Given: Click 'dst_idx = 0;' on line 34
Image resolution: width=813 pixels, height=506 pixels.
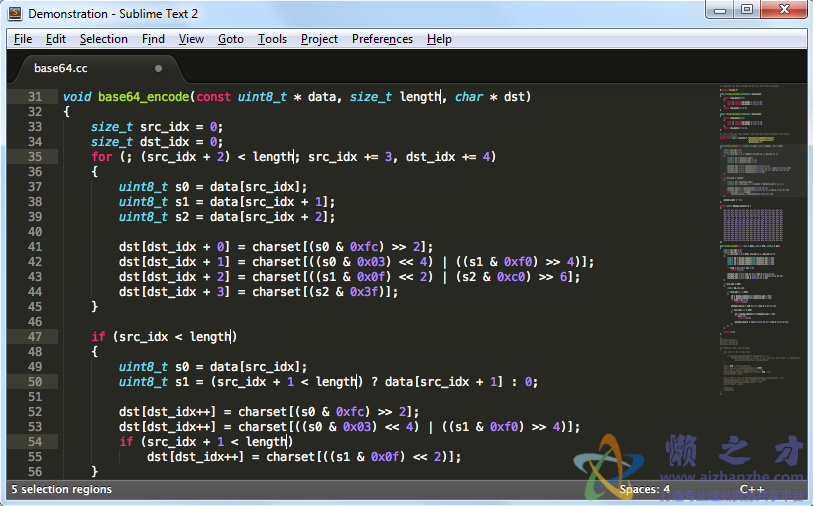Looking at the screenshot, I should pyautogui.click(x=181, y=142).
